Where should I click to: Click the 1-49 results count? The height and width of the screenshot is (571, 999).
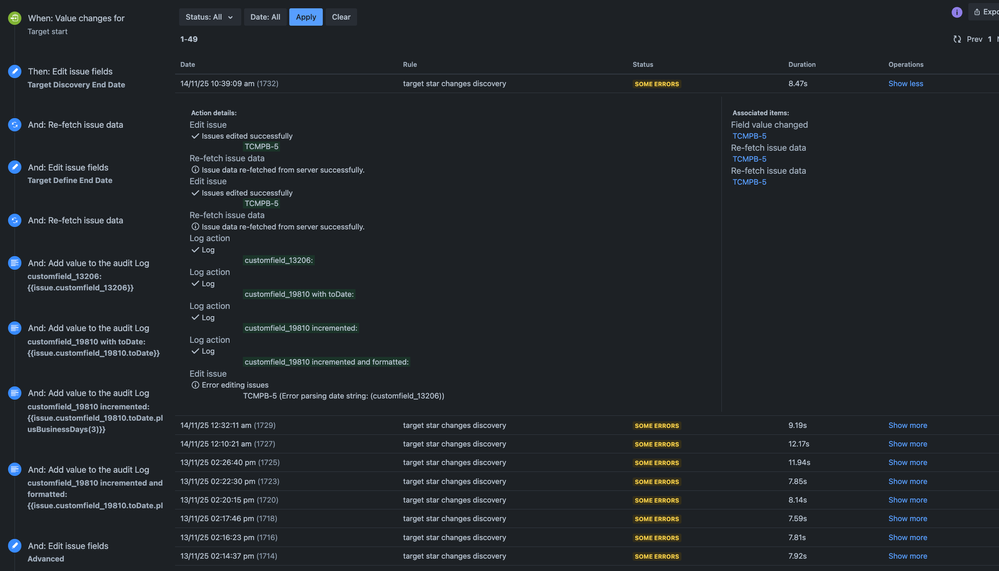pos(189,39)
